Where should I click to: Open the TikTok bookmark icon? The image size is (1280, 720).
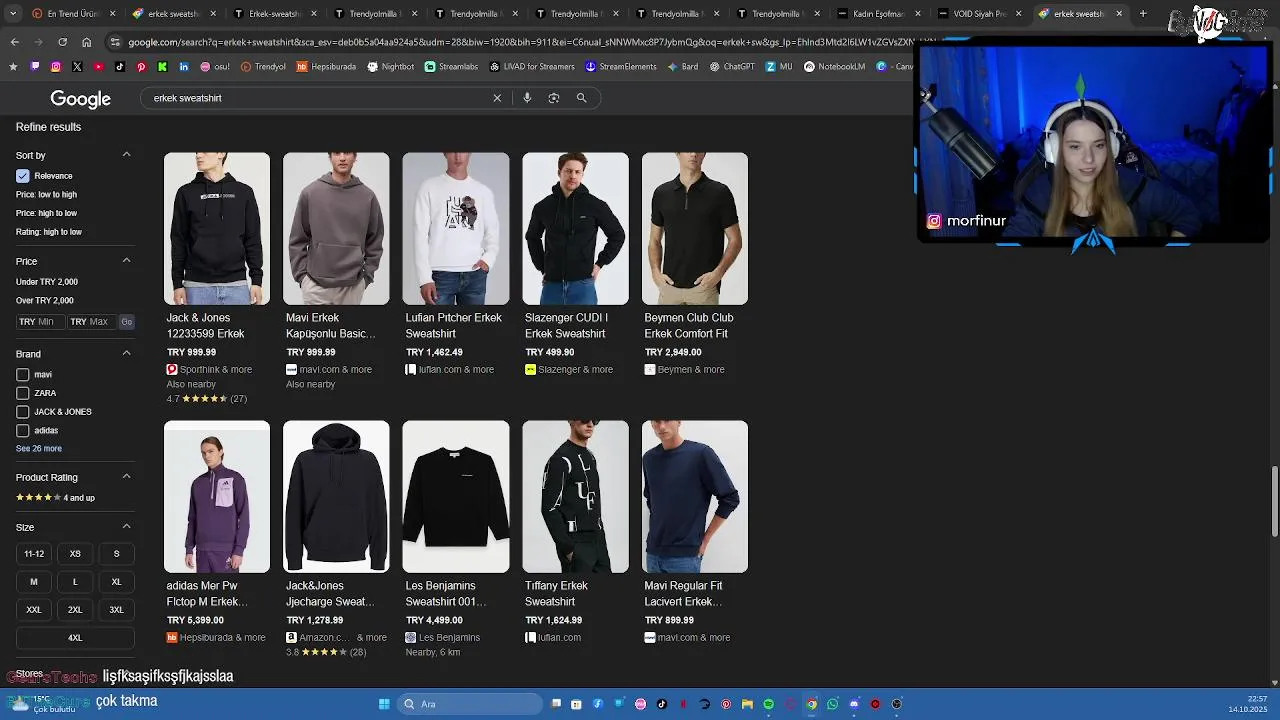pyautogui.click(x=120, y=67)
